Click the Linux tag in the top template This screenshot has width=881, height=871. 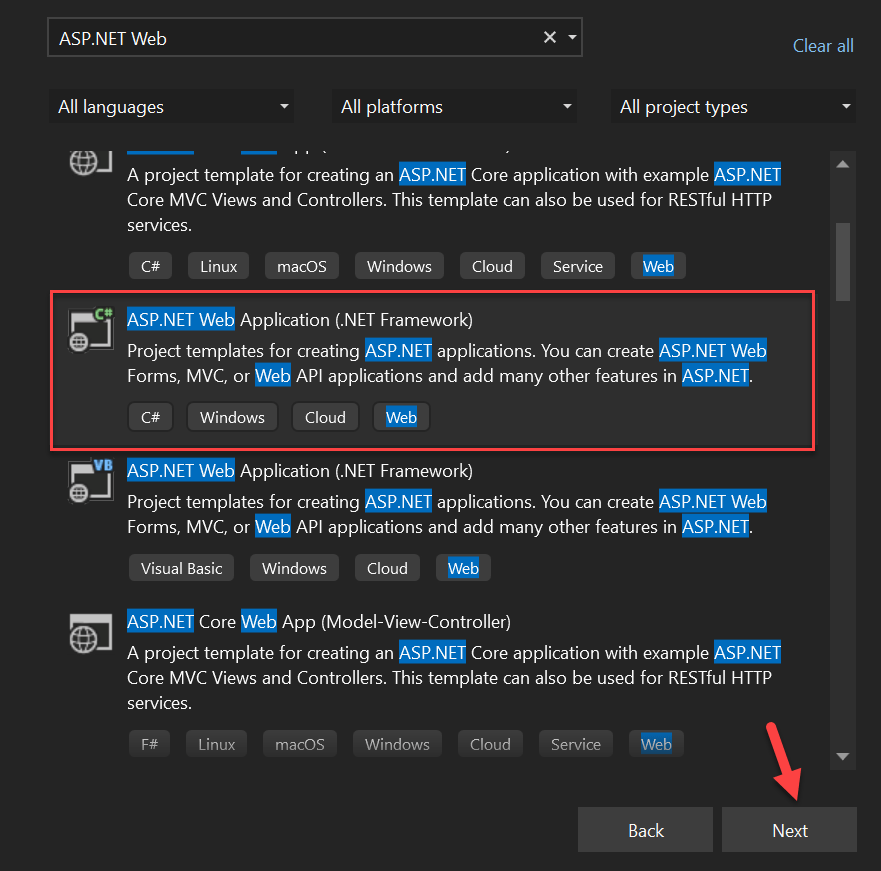219,266
